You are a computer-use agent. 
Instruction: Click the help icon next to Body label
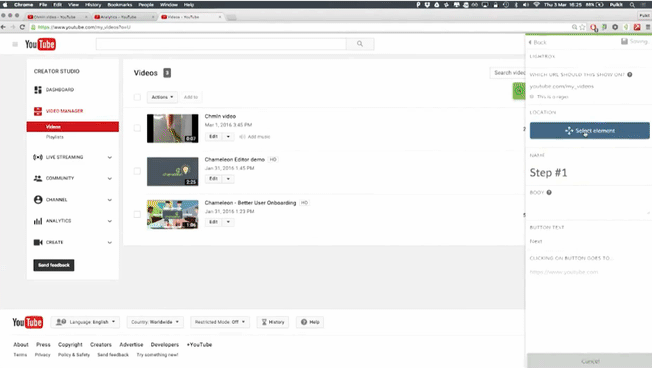549,193
